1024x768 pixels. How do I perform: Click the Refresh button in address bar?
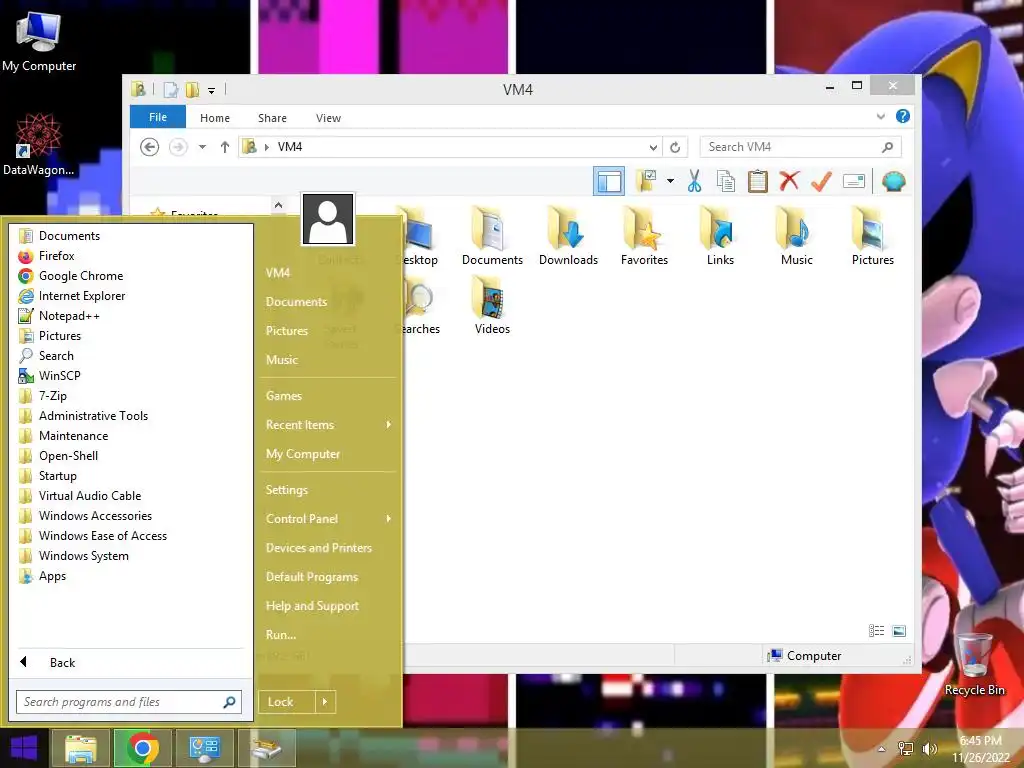[x=675, y=147]
